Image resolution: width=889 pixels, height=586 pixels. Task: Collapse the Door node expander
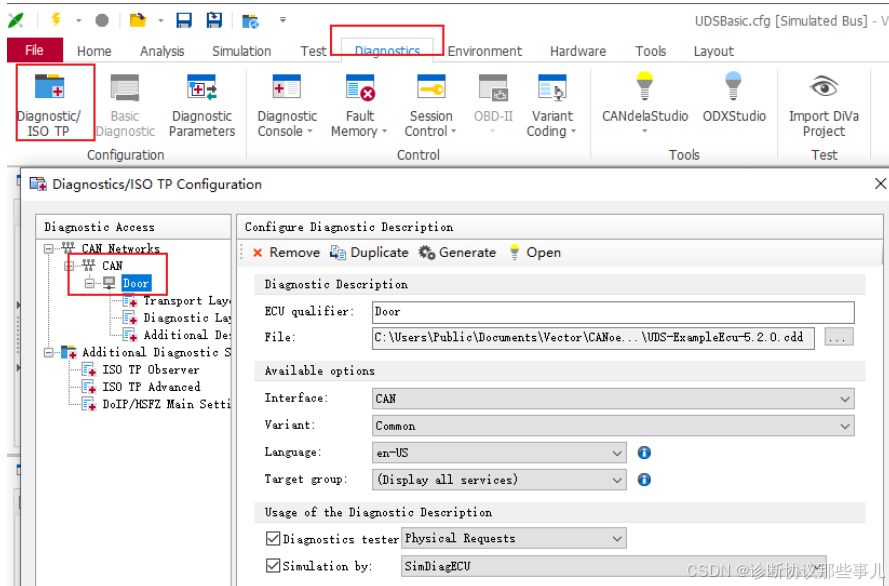click(90, 283)
